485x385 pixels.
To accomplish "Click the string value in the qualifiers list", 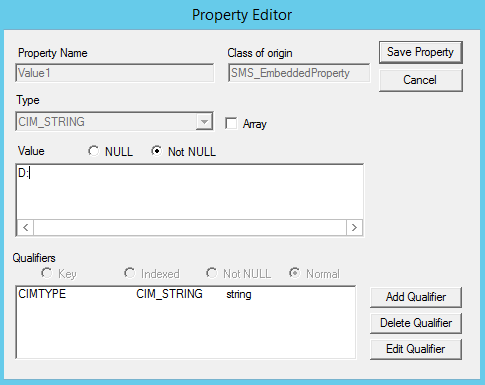I will tap(239, 295).
